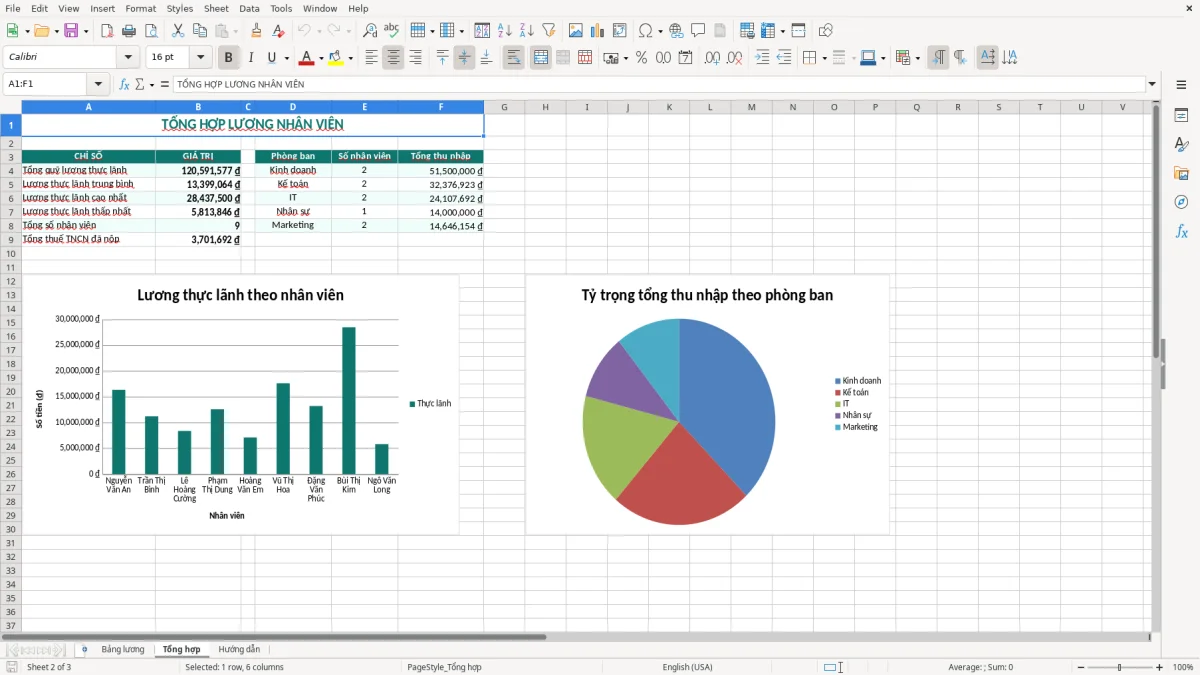The image size is (1200, 675).
Task: Toggle Underline formatting
Action: tap(271, 58)
